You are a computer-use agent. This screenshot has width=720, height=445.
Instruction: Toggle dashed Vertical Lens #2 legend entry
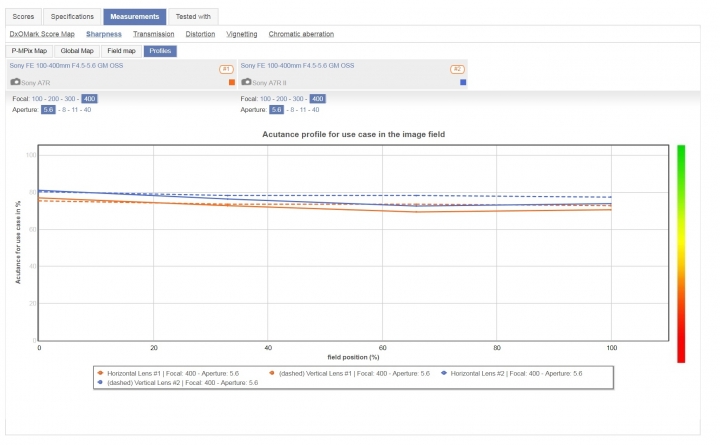pos(178,383)
